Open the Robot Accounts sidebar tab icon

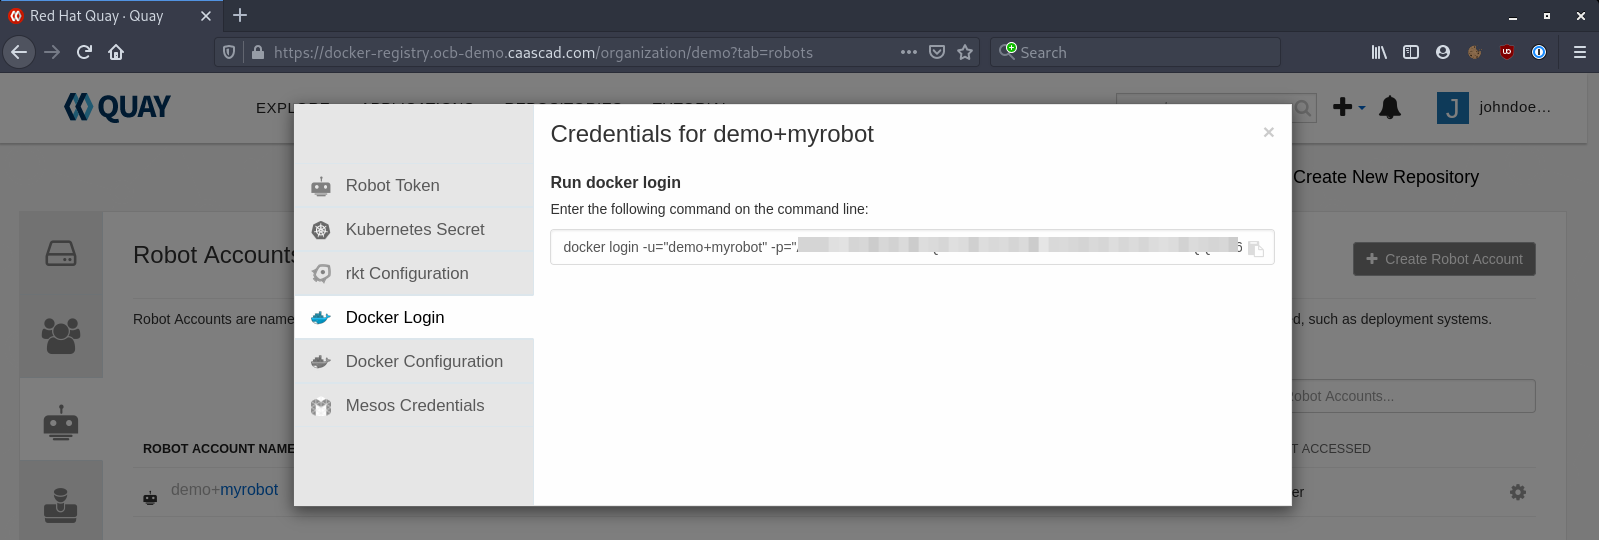(61, 422)
